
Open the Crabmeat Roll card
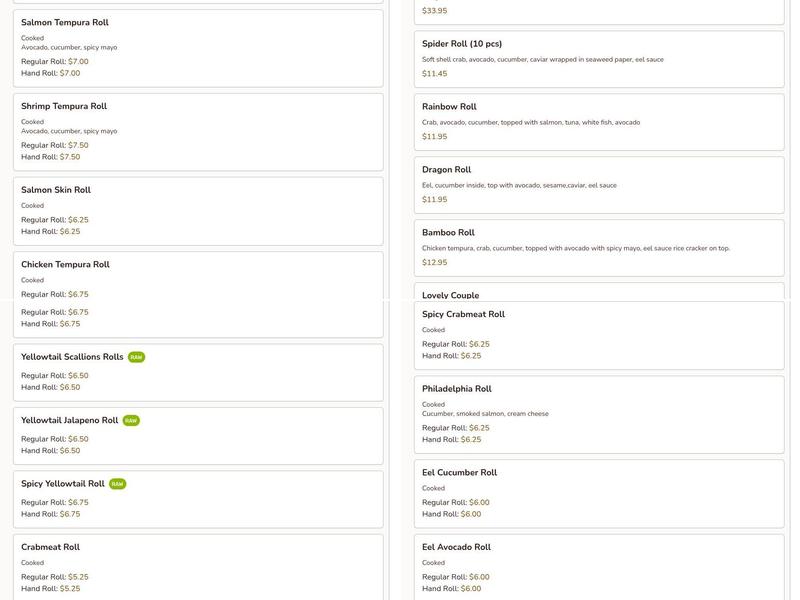tap(50, 547)
